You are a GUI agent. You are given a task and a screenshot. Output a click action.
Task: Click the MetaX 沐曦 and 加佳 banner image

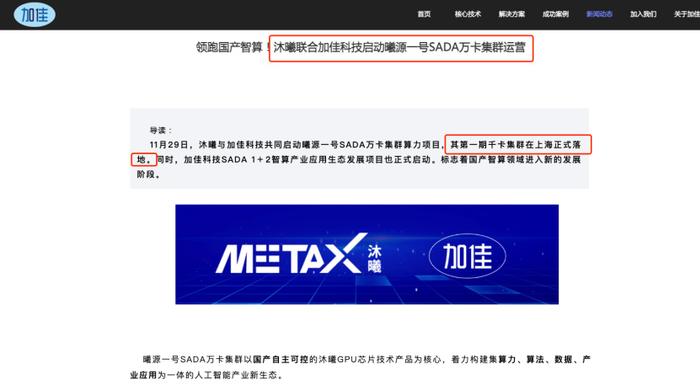click(367, 254)
